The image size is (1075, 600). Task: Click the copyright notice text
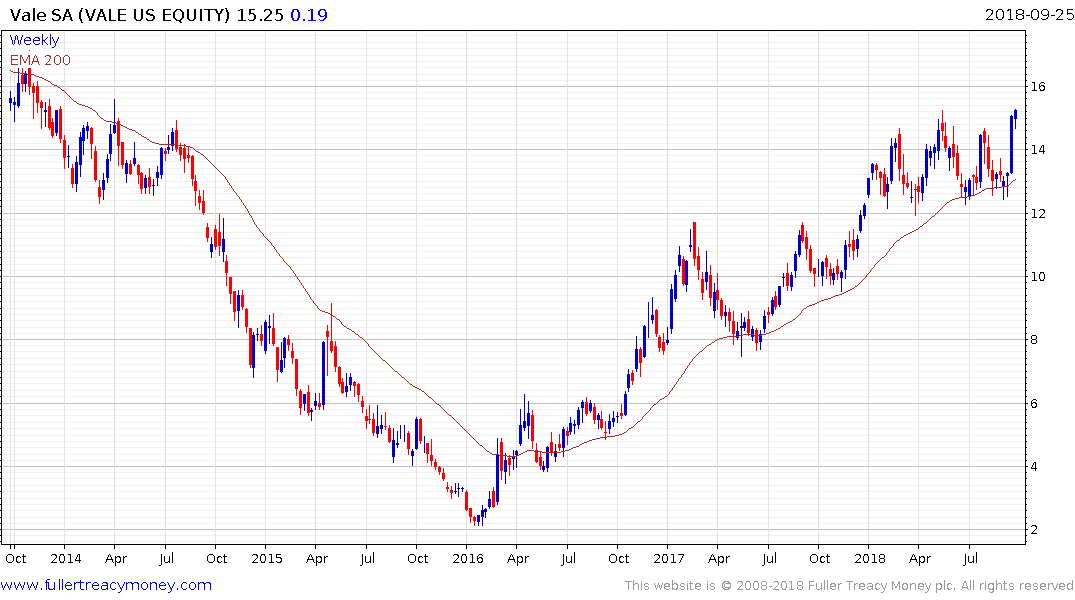(x=849, y=586)
